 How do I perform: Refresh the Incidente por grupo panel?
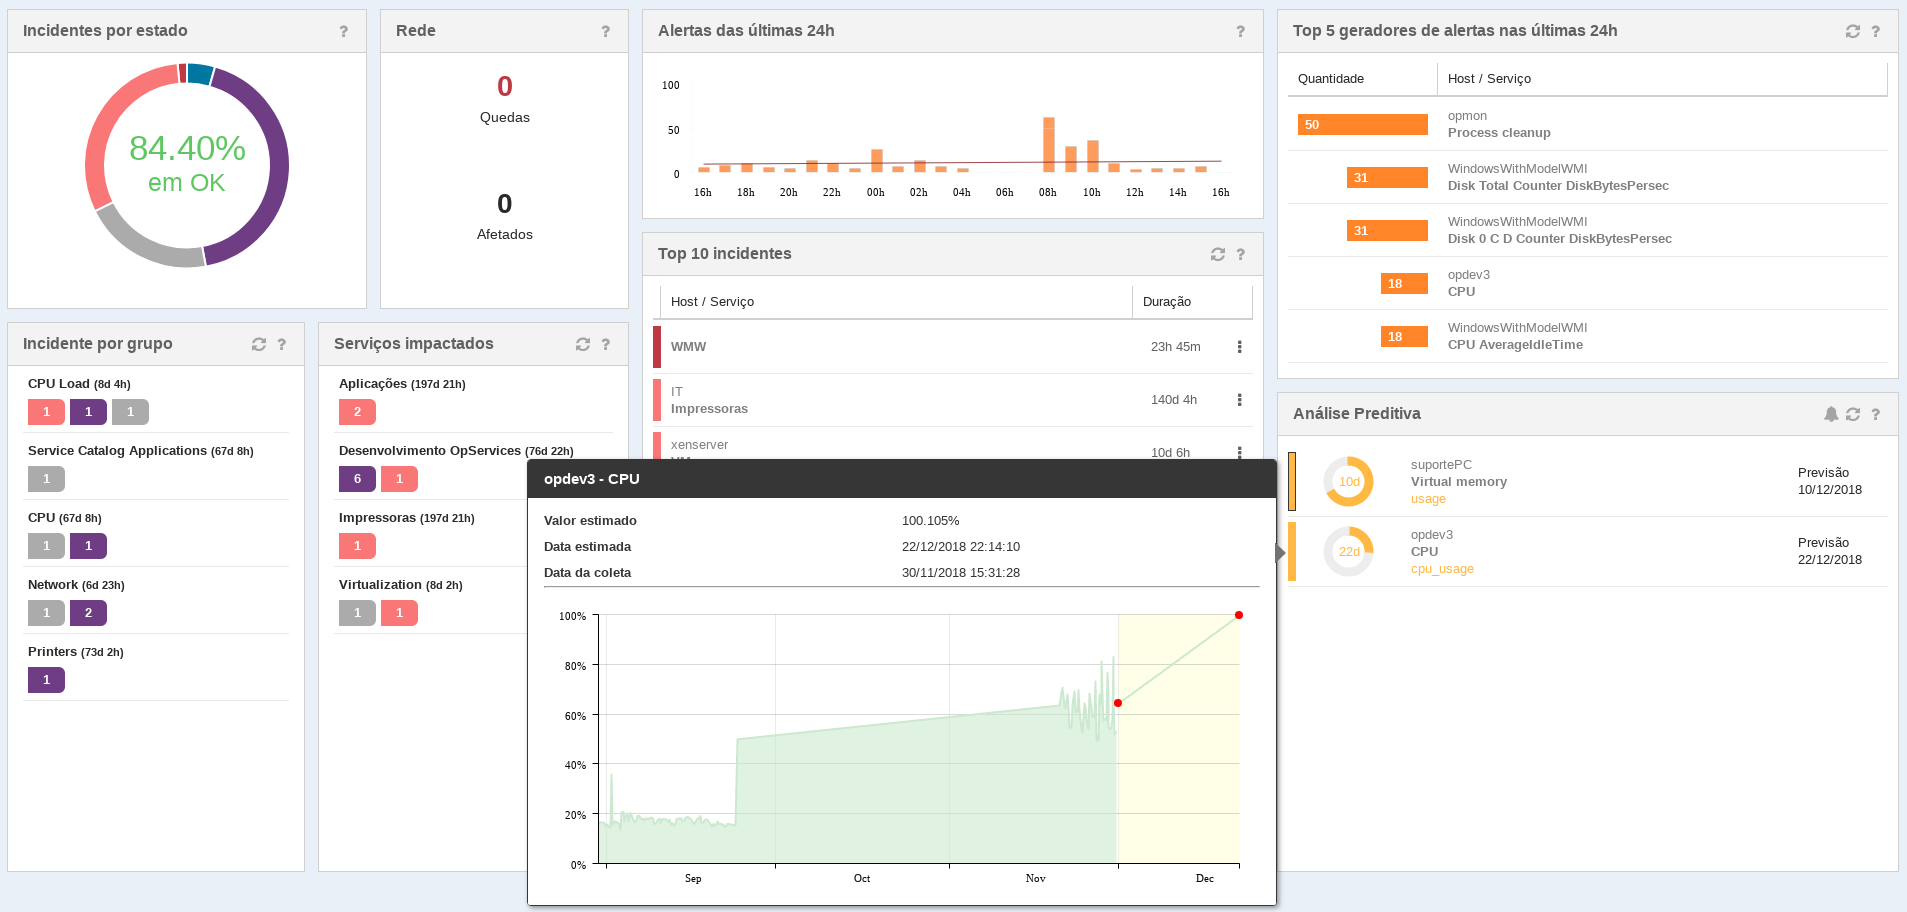[259, 344]
